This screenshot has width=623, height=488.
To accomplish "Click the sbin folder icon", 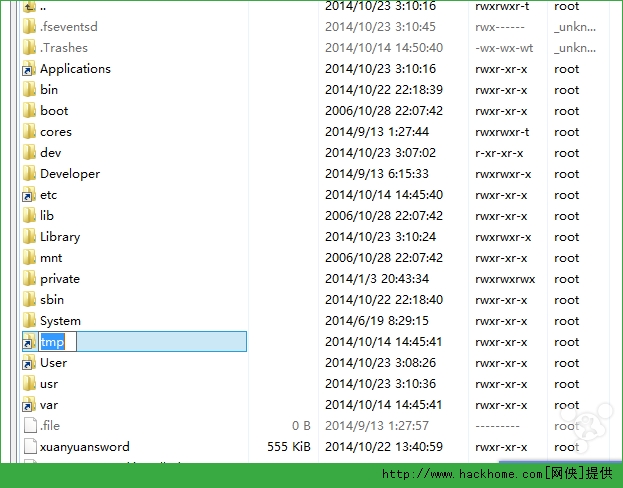I will pos(29,300).
